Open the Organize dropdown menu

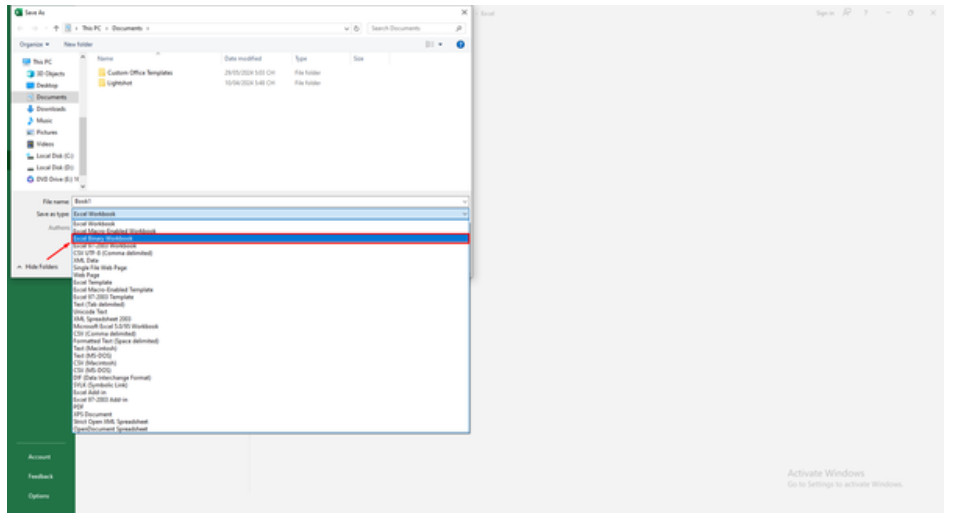33,44
